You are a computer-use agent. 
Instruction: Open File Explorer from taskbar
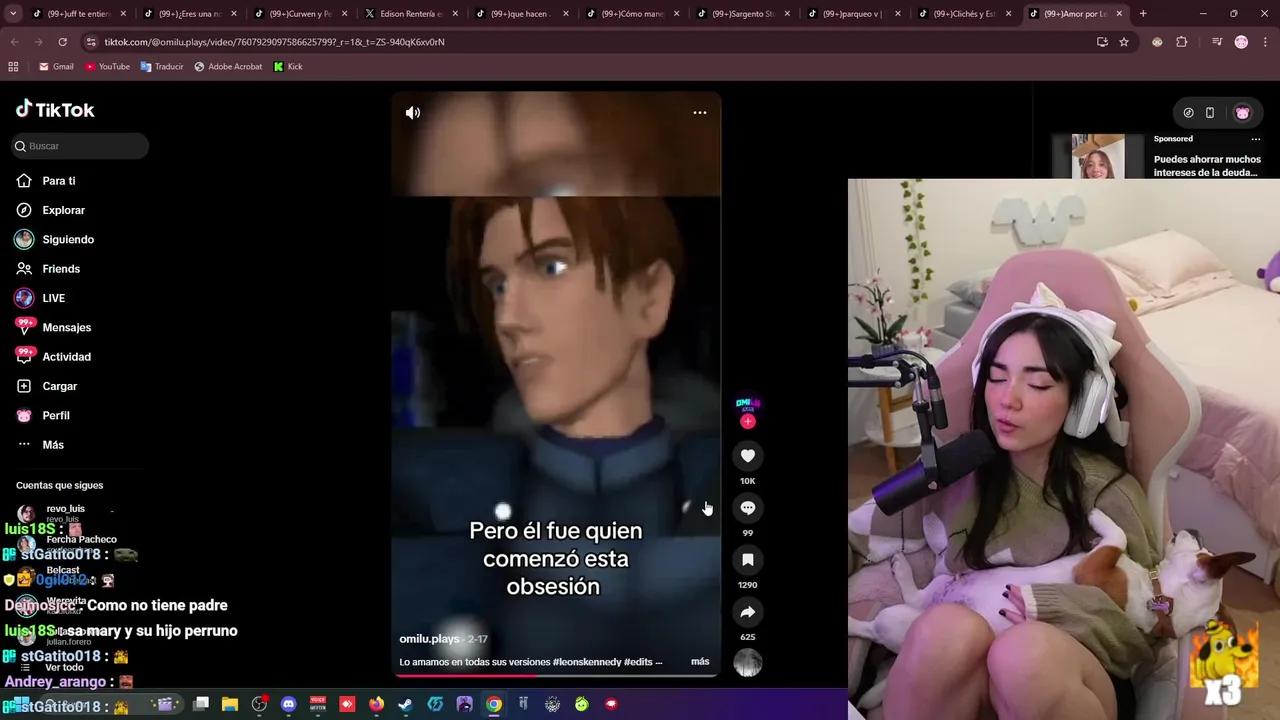tap(230, 704)
